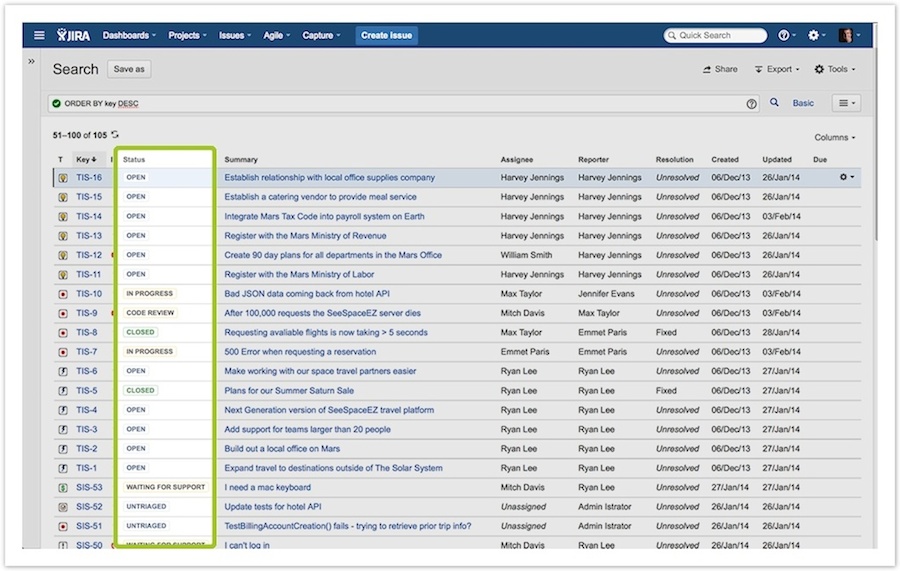The image size is (900, 571).
Task: Click the Save as button
Action: [129, 69]
